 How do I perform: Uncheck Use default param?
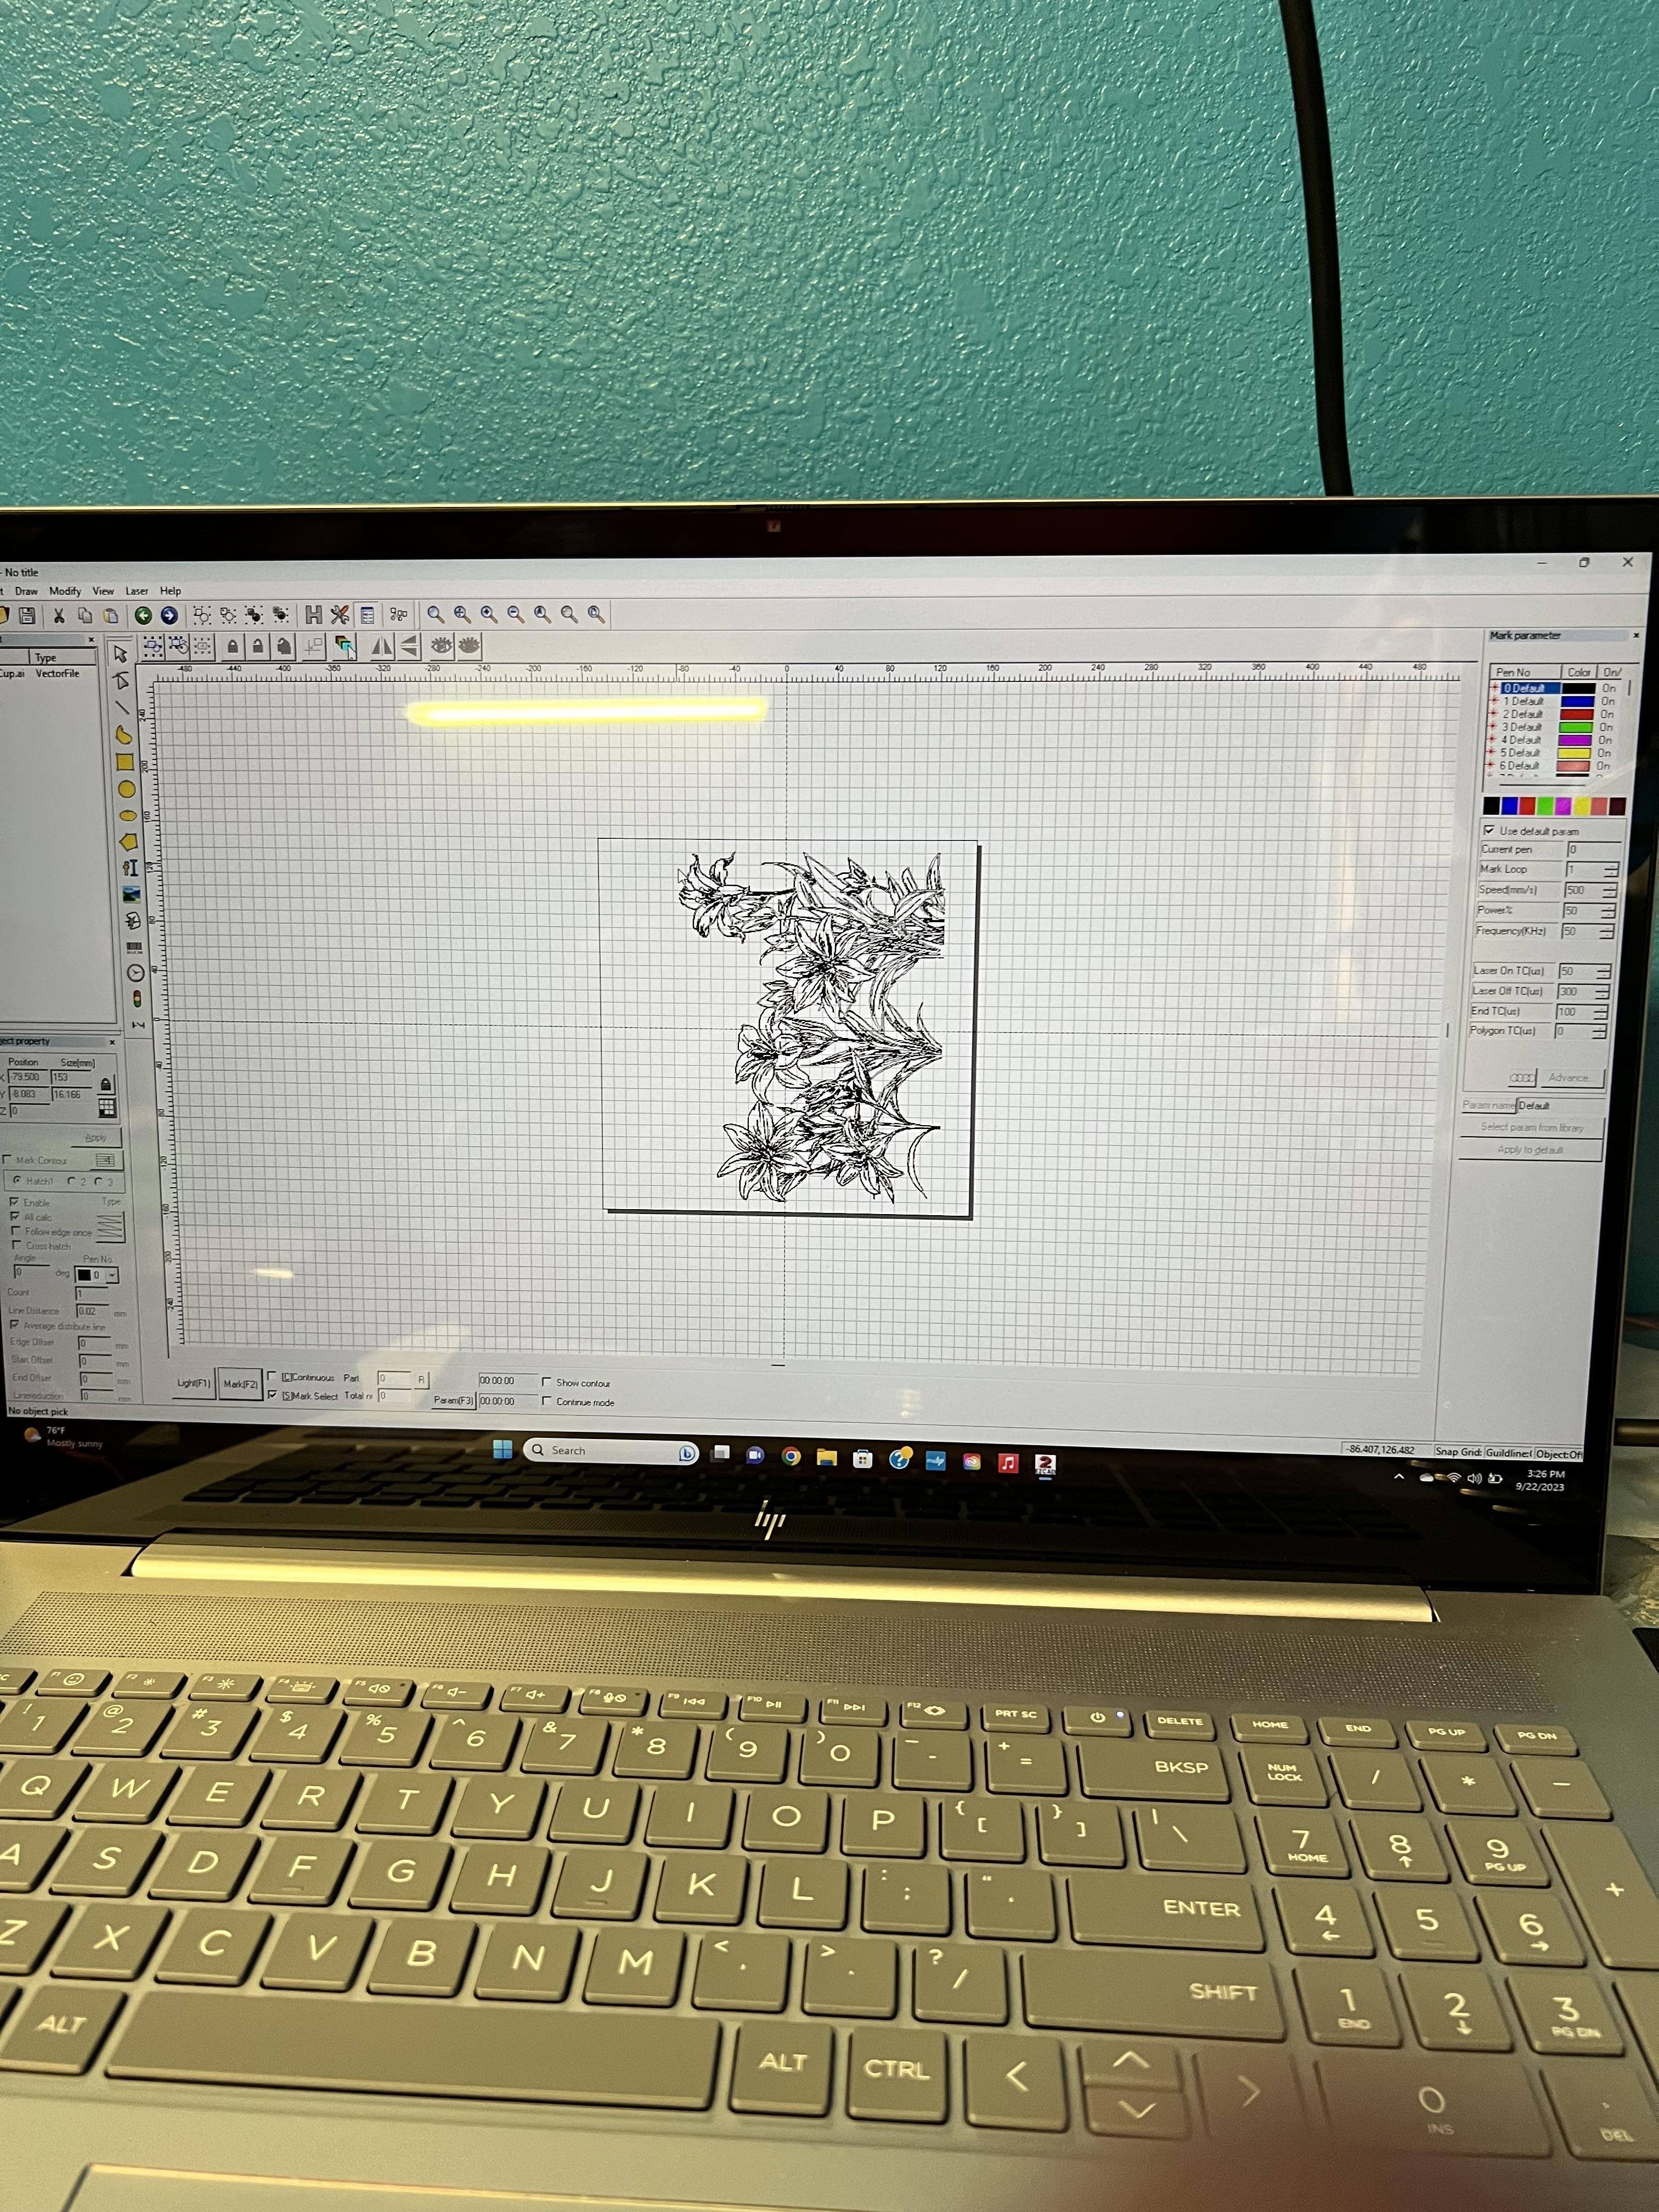pos(1489,830)
